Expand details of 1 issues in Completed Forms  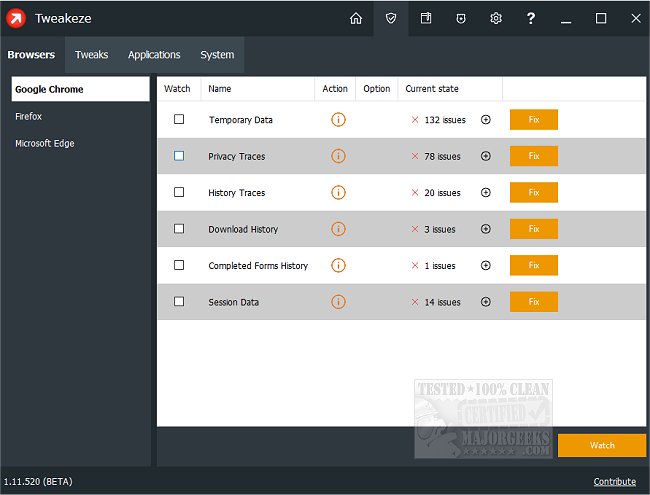(x=486, y=265)
